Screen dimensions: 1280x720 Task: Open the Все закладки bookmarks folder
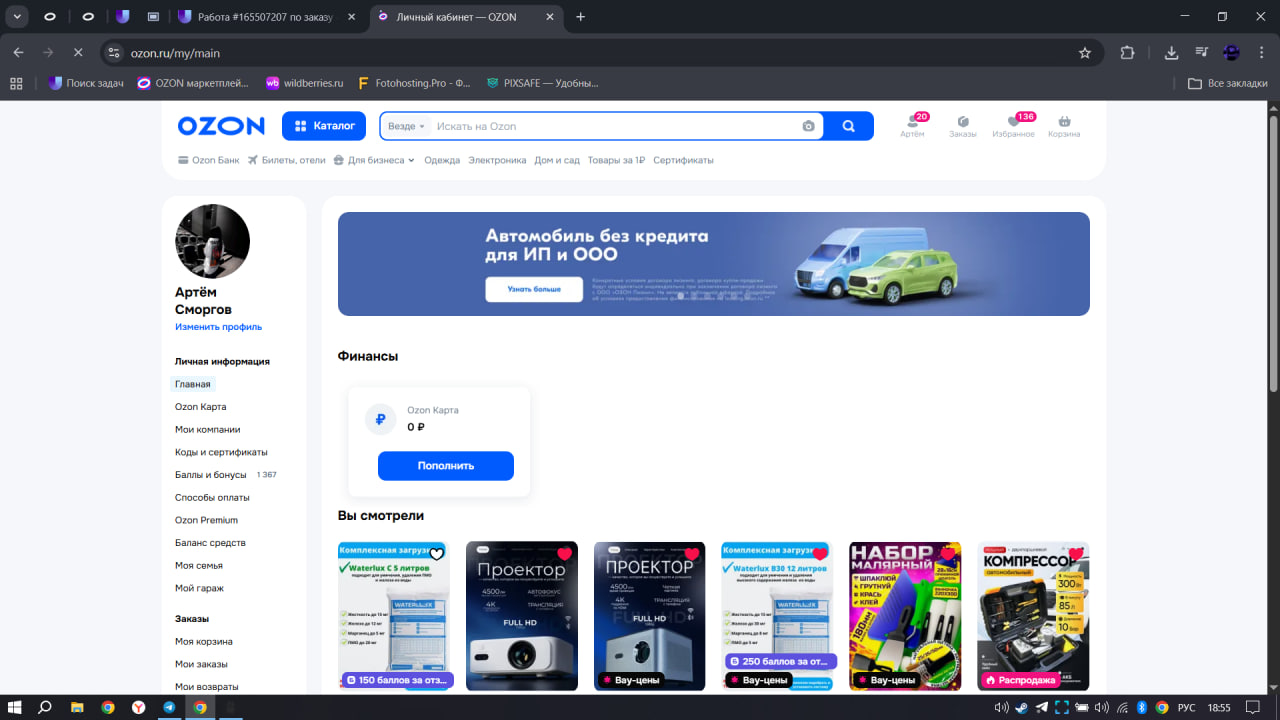coord(1228,83)
